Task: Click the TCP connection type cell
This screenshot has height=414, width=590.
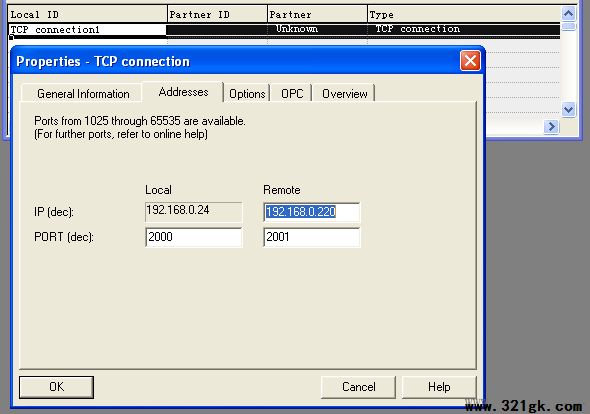Action: pyautogui.click(x=464, y=29)
